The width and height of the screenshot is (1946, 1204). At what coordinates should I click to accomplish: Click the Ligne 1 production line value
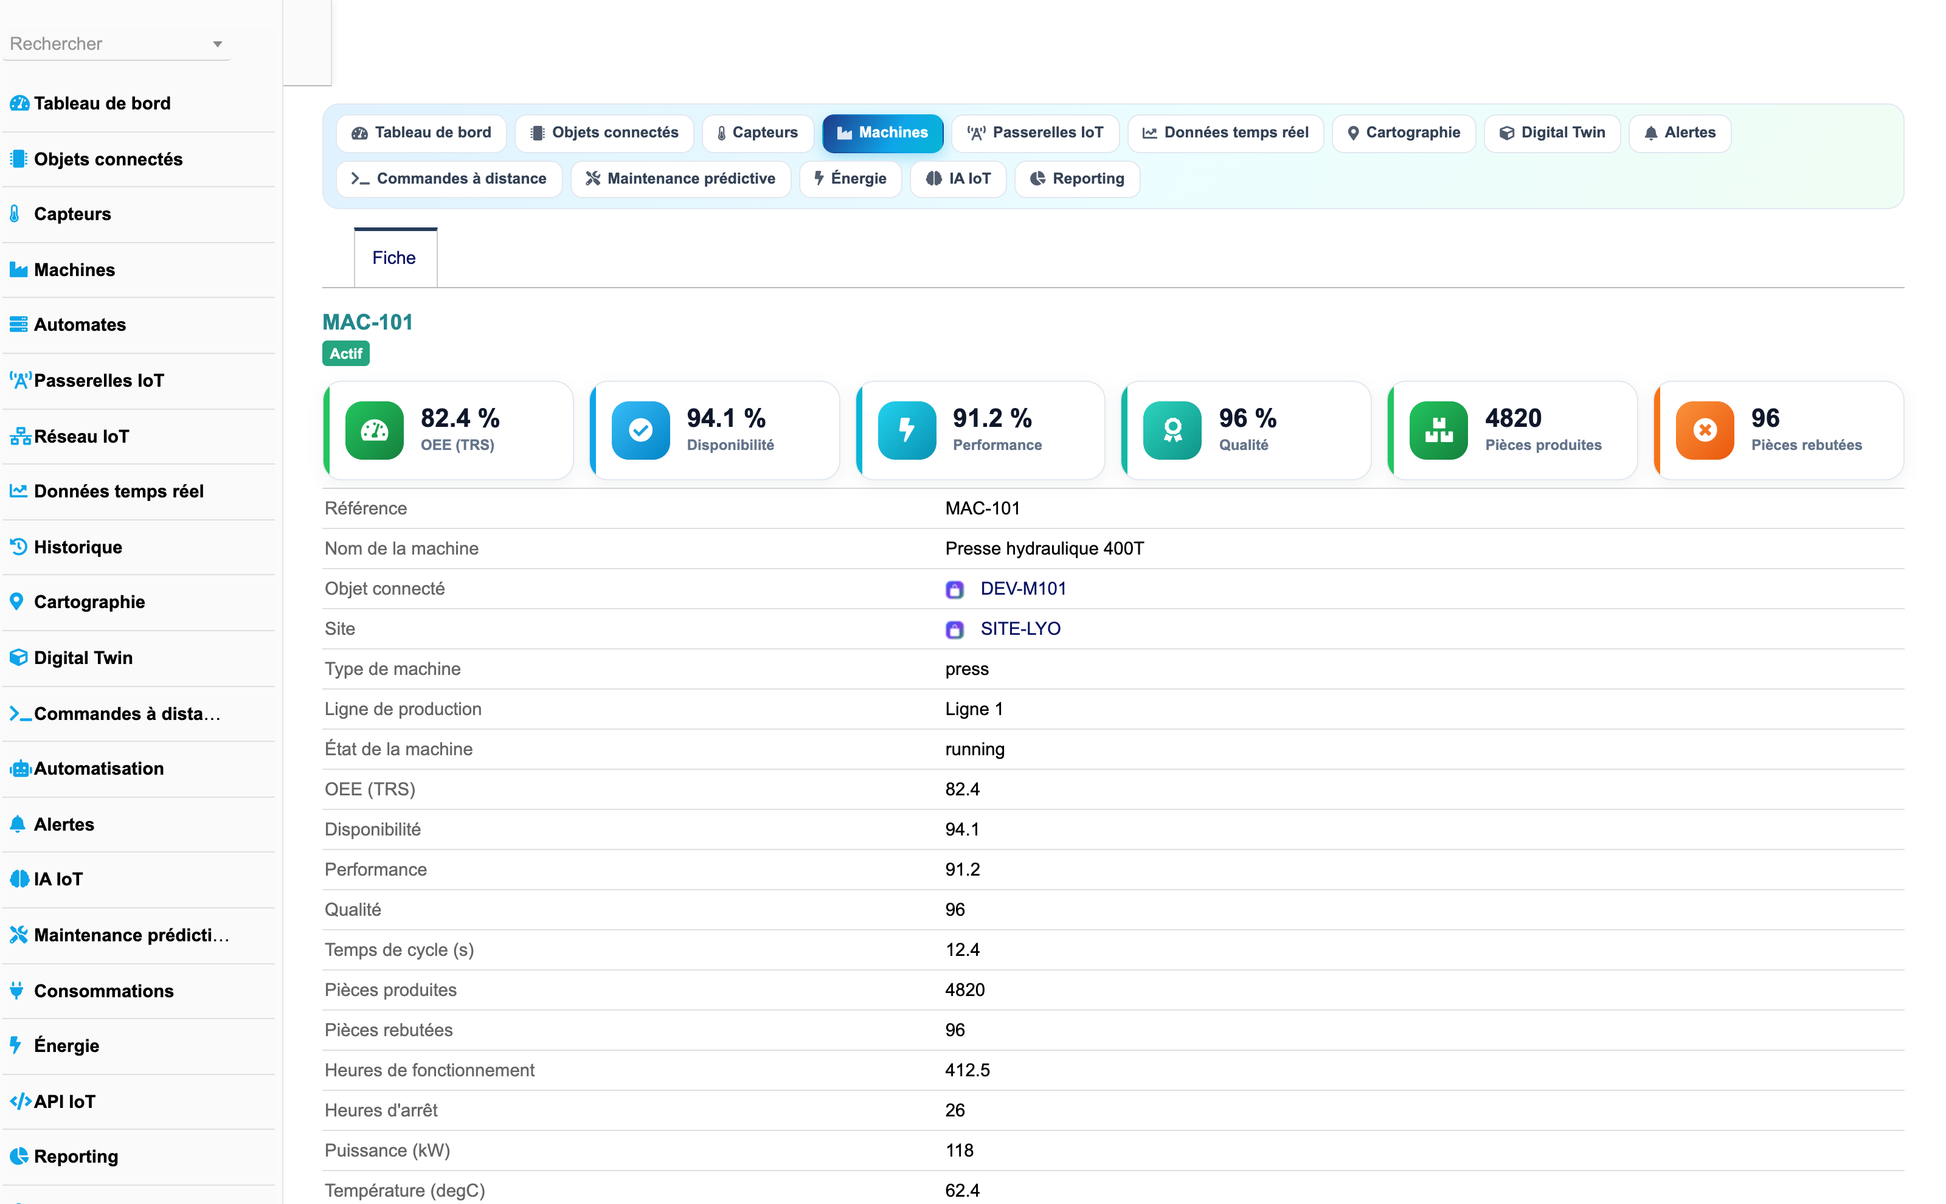point(974,709)
